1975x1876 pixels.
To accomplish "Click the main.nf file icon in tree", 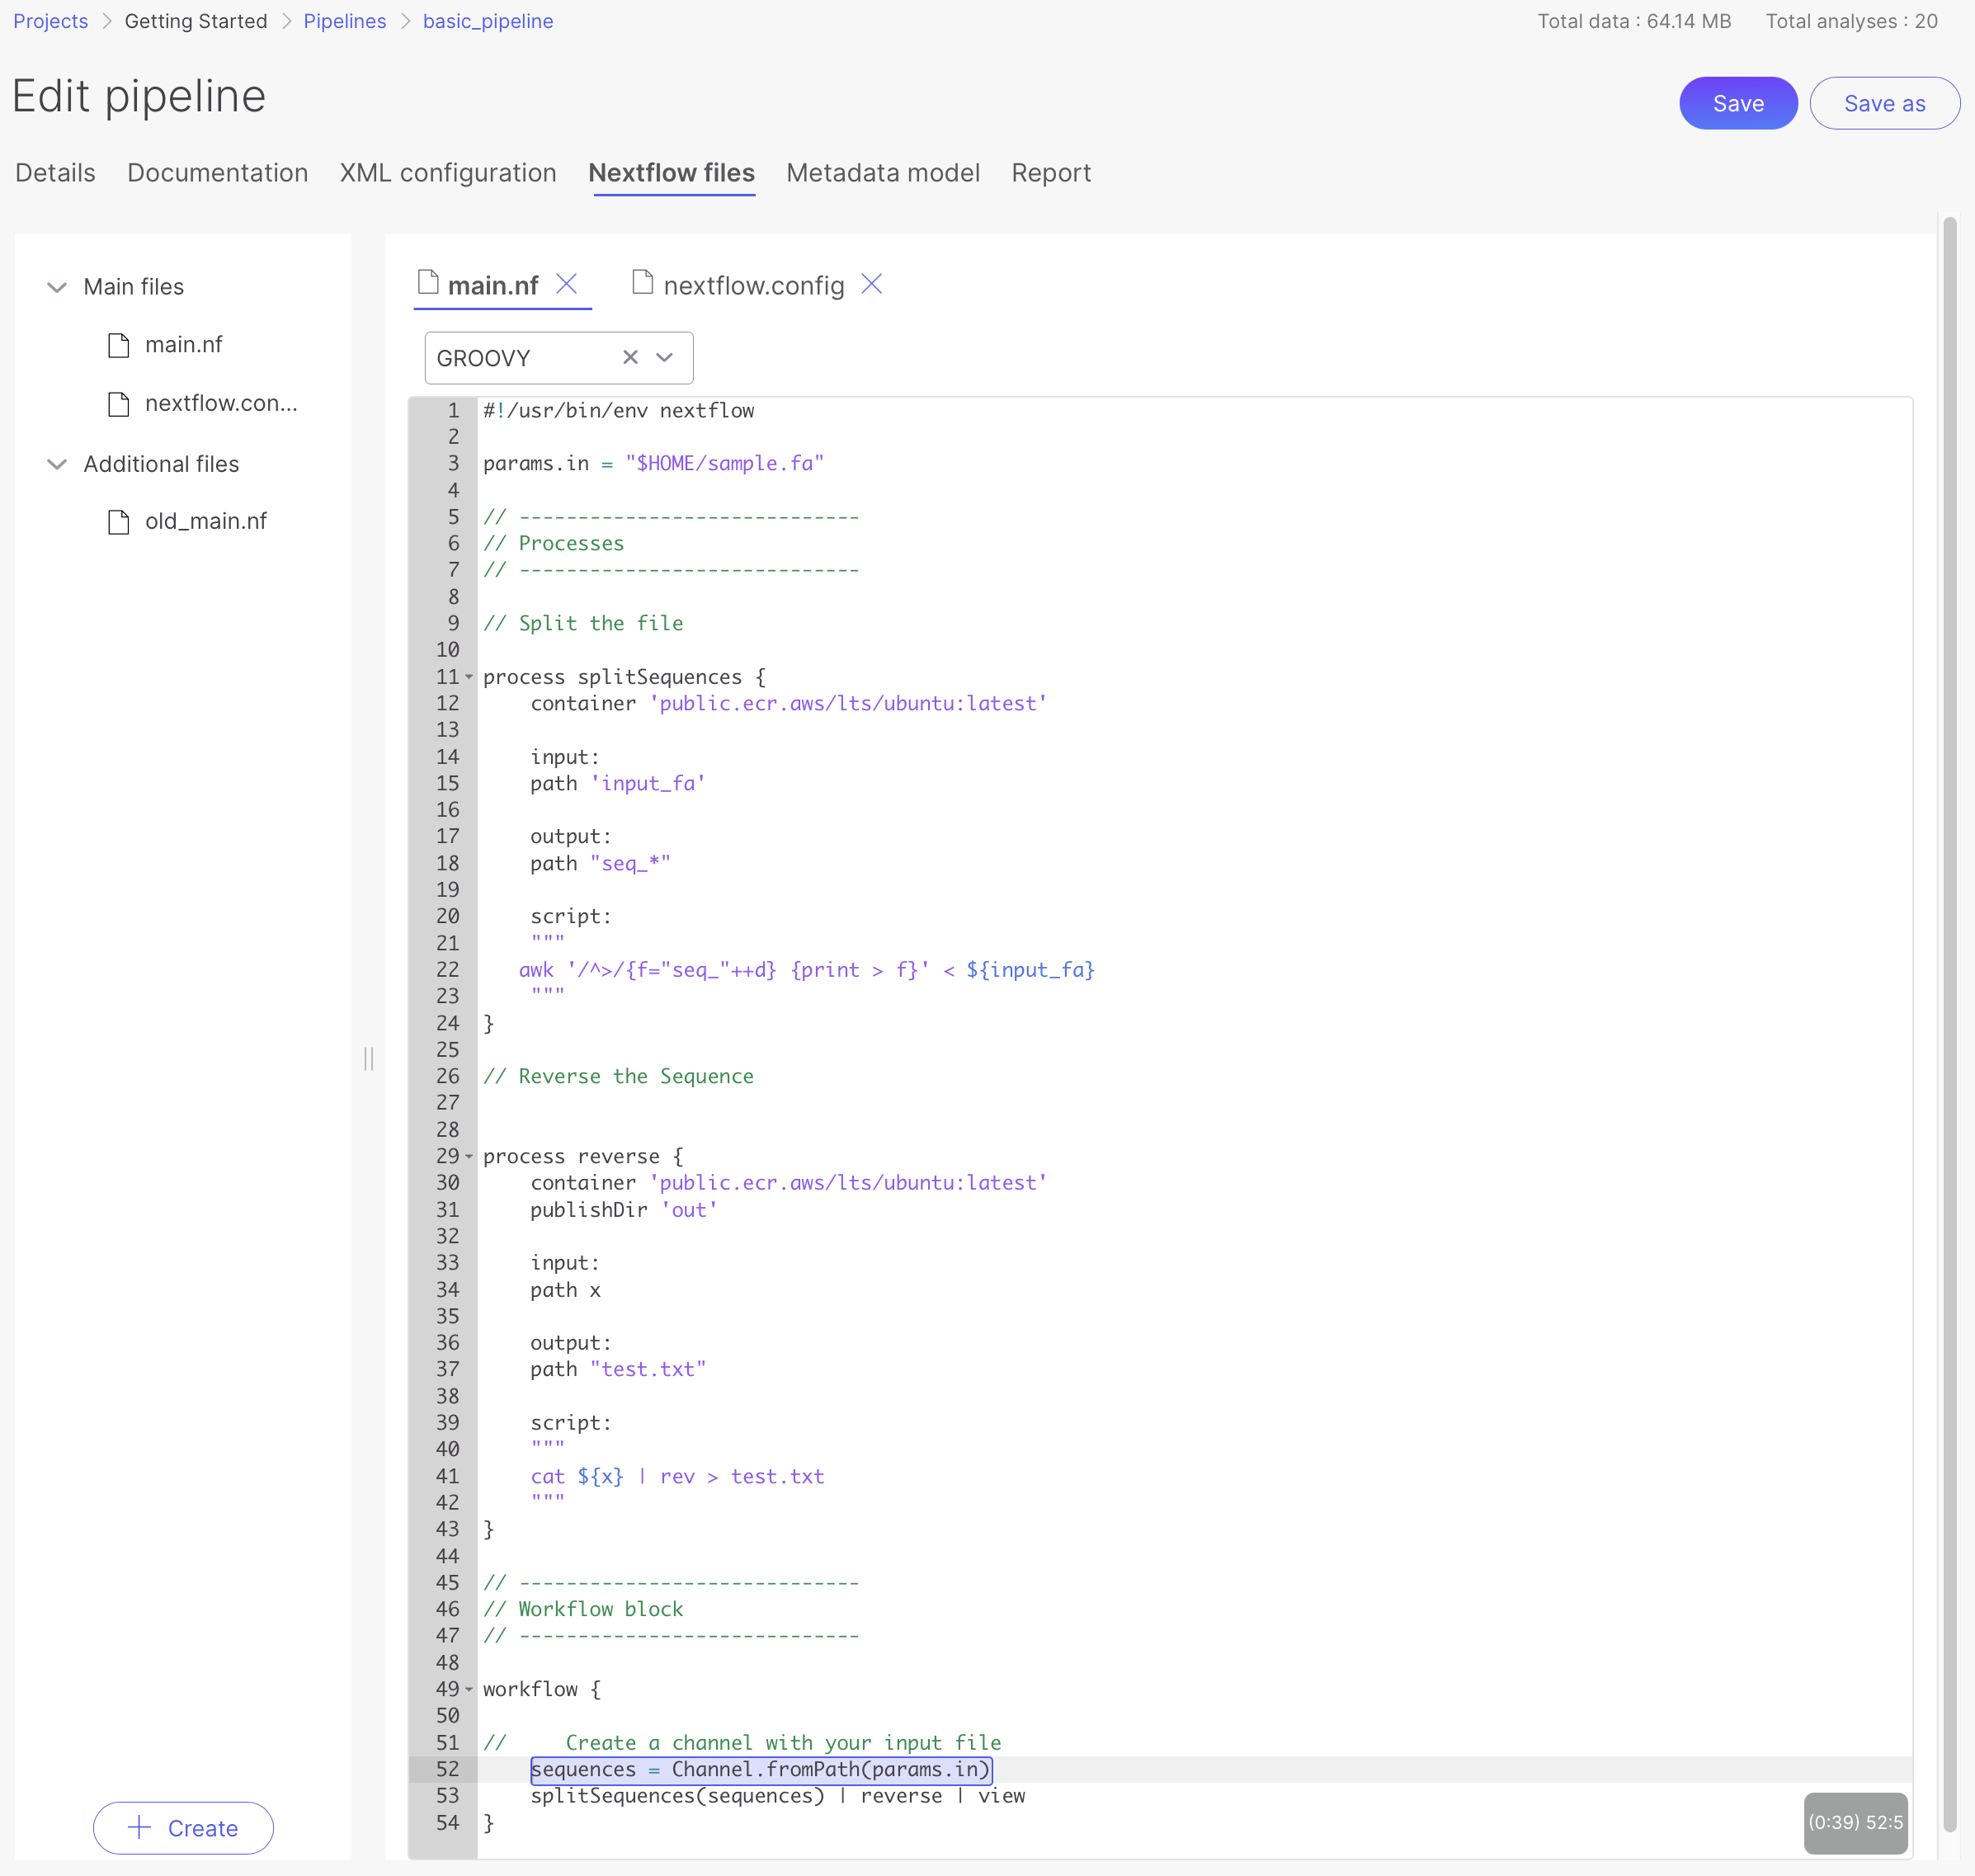I will [119, 345].
